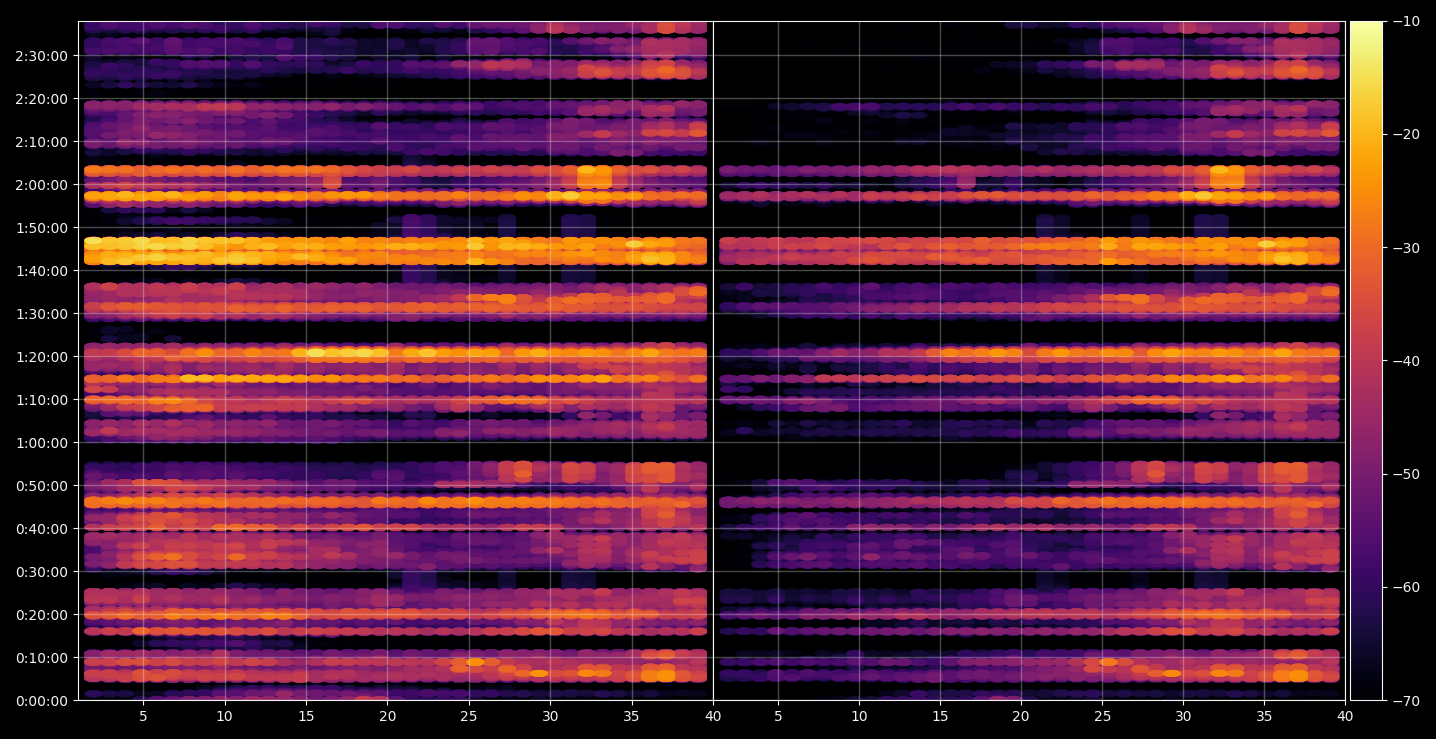Pick x-axis label 35 of left heatmap
The width and height of the screenshot is (1436, 739).
coord(631,716)
